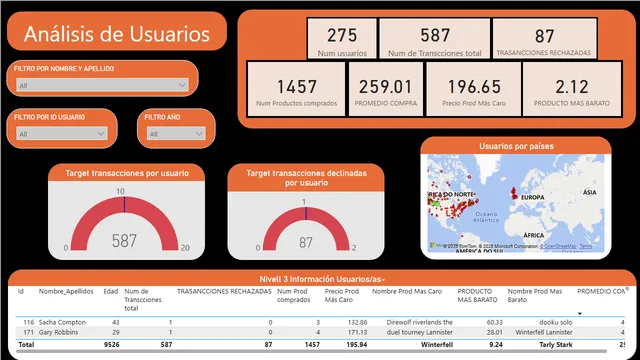Click Target transacciones declinadas por usuario title

tap(306, 178)
